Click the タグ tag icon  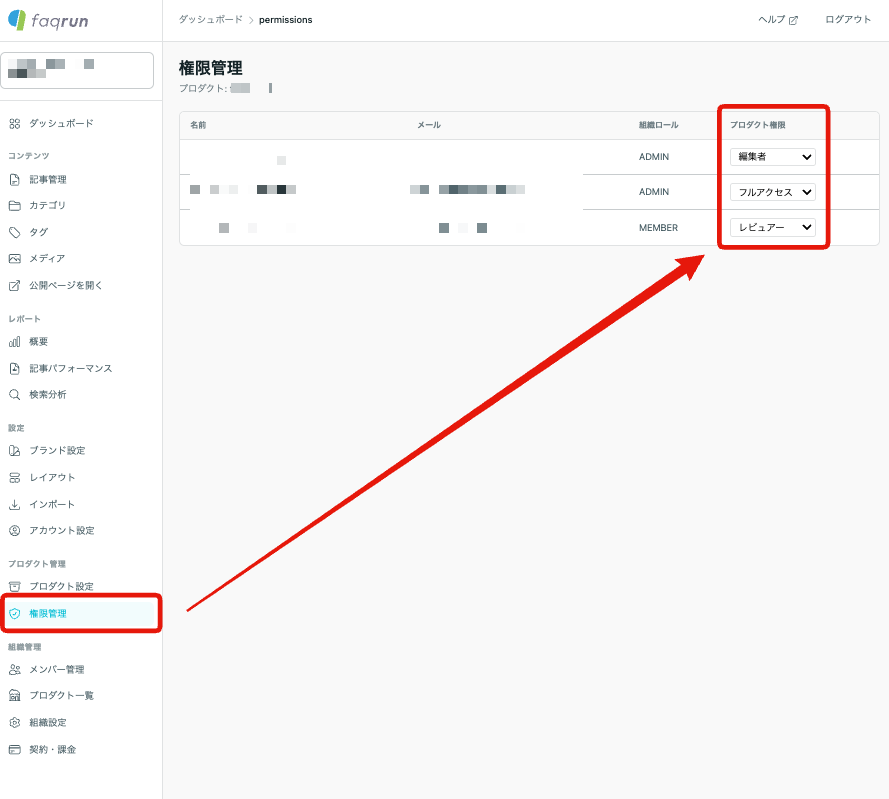(15, 232)
